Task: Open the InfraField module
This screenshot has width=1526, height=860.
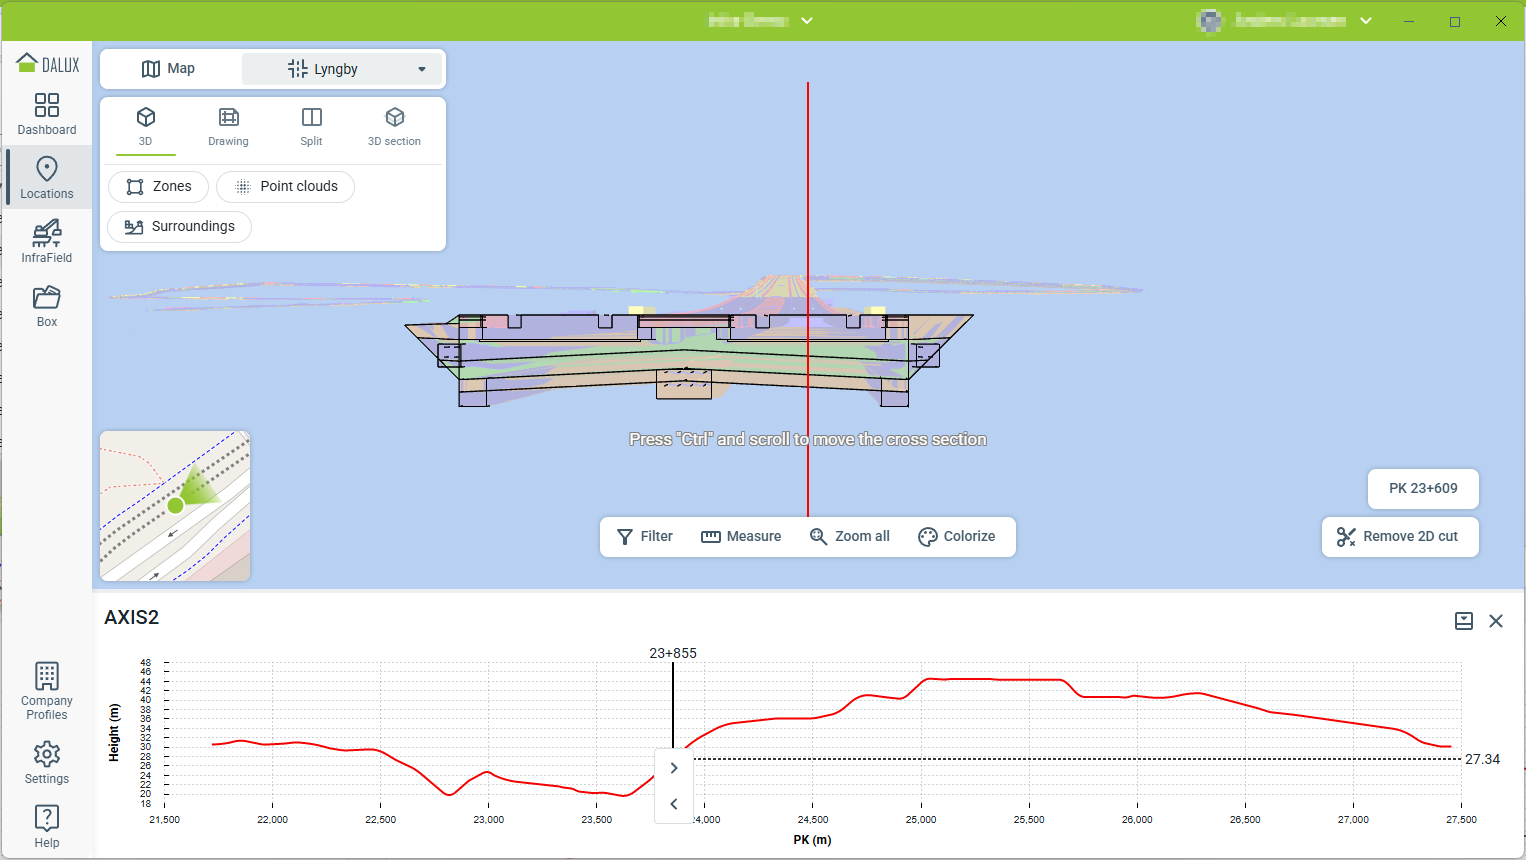Action: point(47,242)
